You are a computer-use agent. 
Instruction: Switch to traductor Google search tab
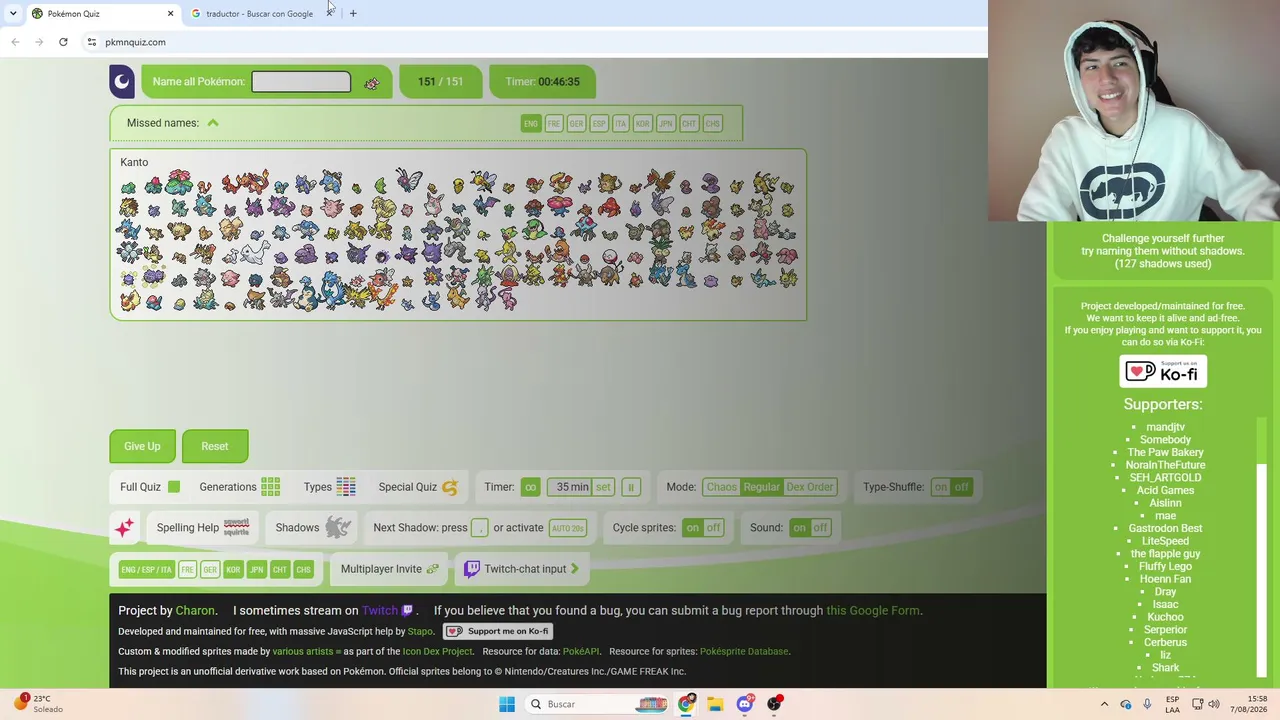point(260,13)
